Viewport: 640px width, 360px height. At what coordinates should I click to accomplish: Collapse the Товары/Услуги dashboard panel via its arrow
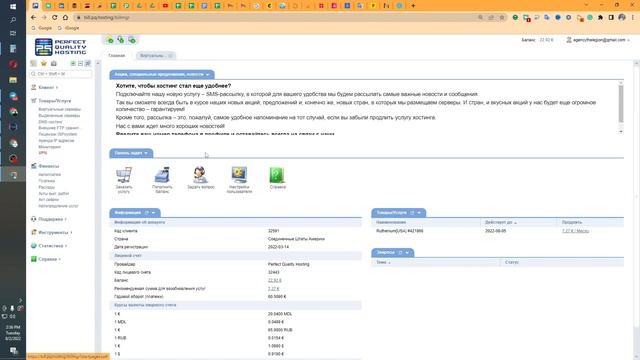click(x=419, y=213)
